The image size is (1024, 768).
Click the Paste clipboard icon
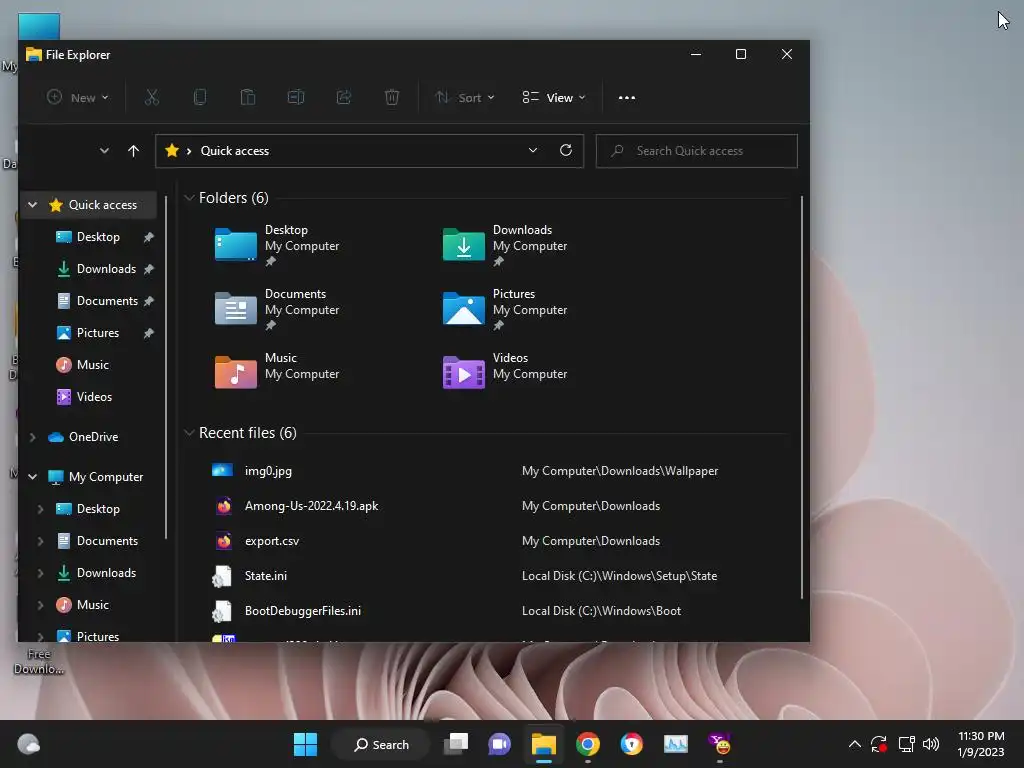[x=248, y=97]
